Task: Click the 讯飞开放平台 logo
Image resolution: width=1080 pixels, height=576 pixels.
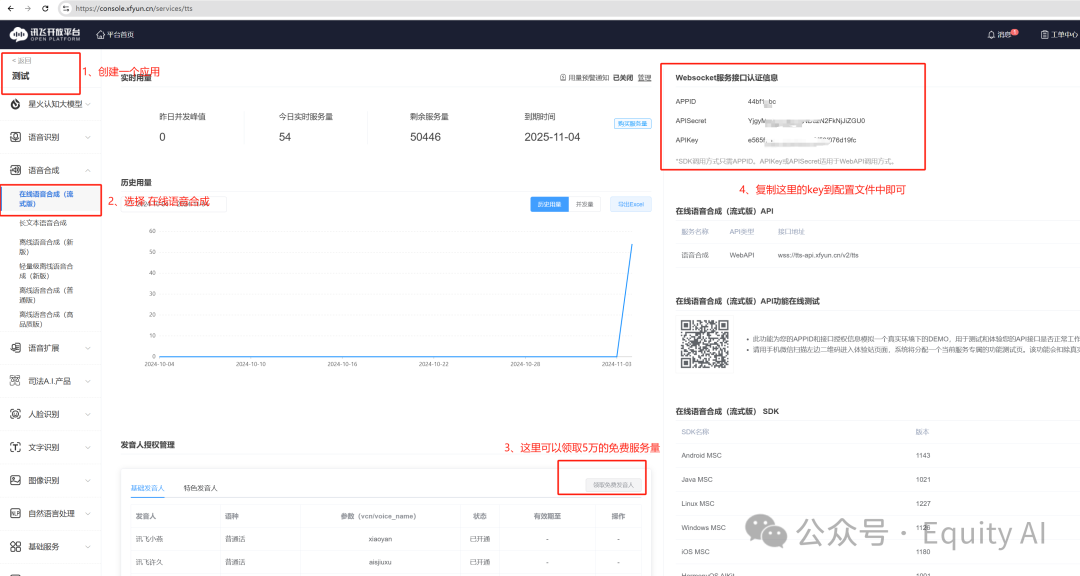Action: (45, 34)
